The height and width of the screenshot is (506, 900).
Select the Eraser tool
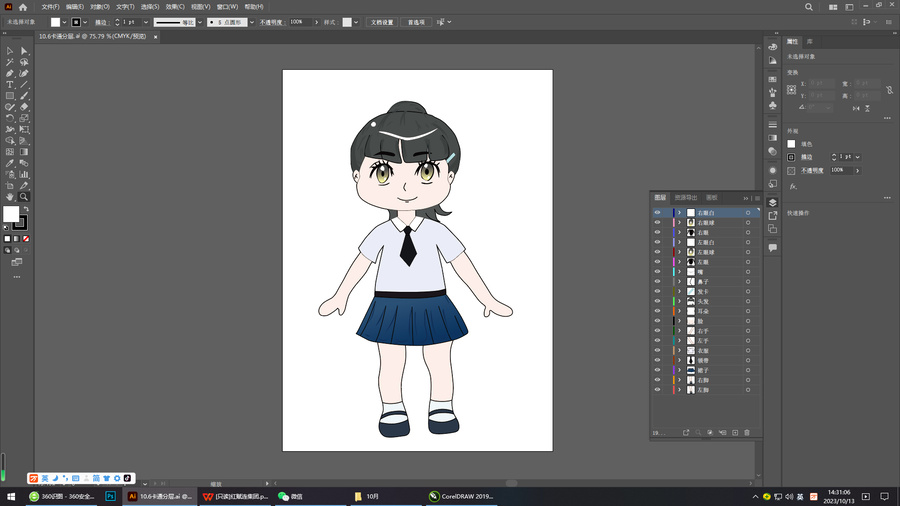click(x=24, y=107)
